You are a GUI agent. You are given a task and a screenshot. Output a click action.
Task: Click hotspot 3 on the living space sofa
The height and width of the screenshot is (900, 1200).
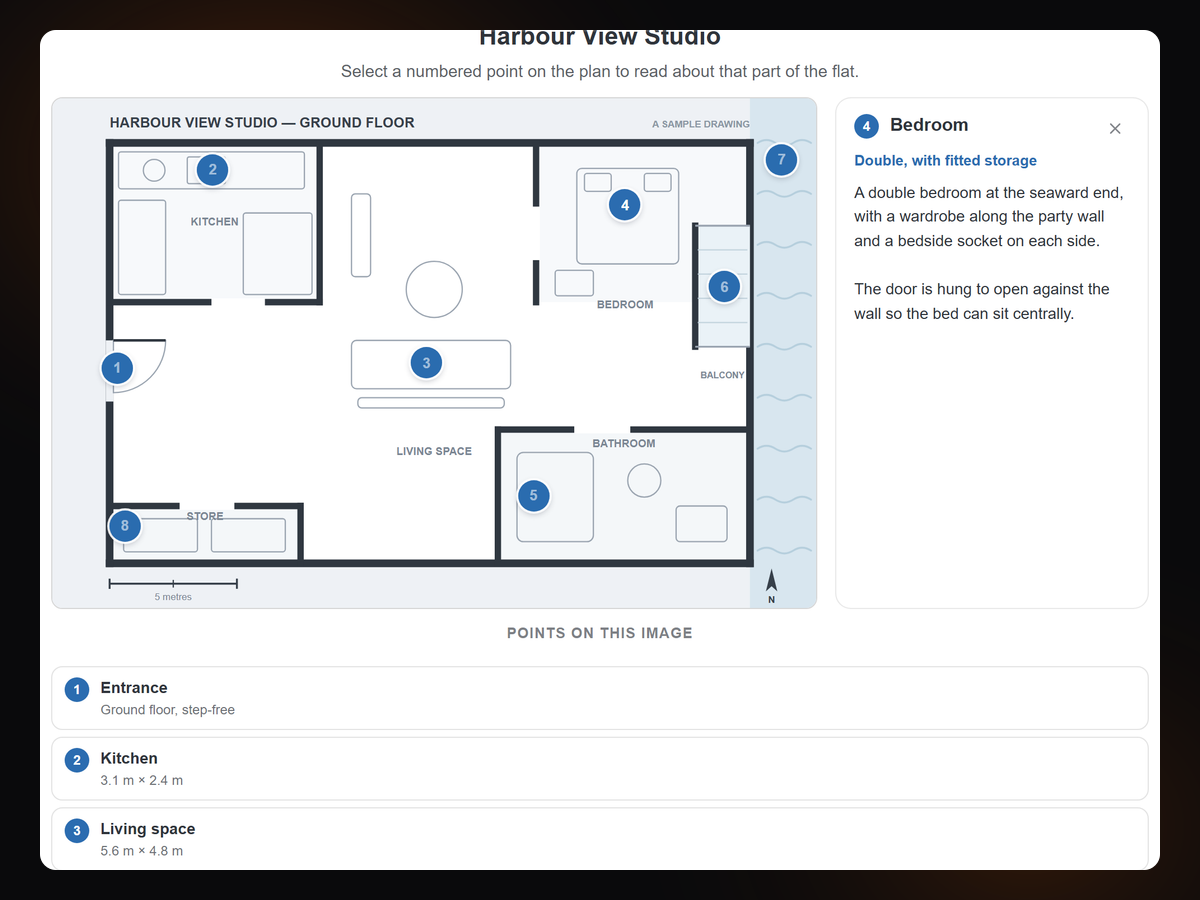click(x=426, y=363)
